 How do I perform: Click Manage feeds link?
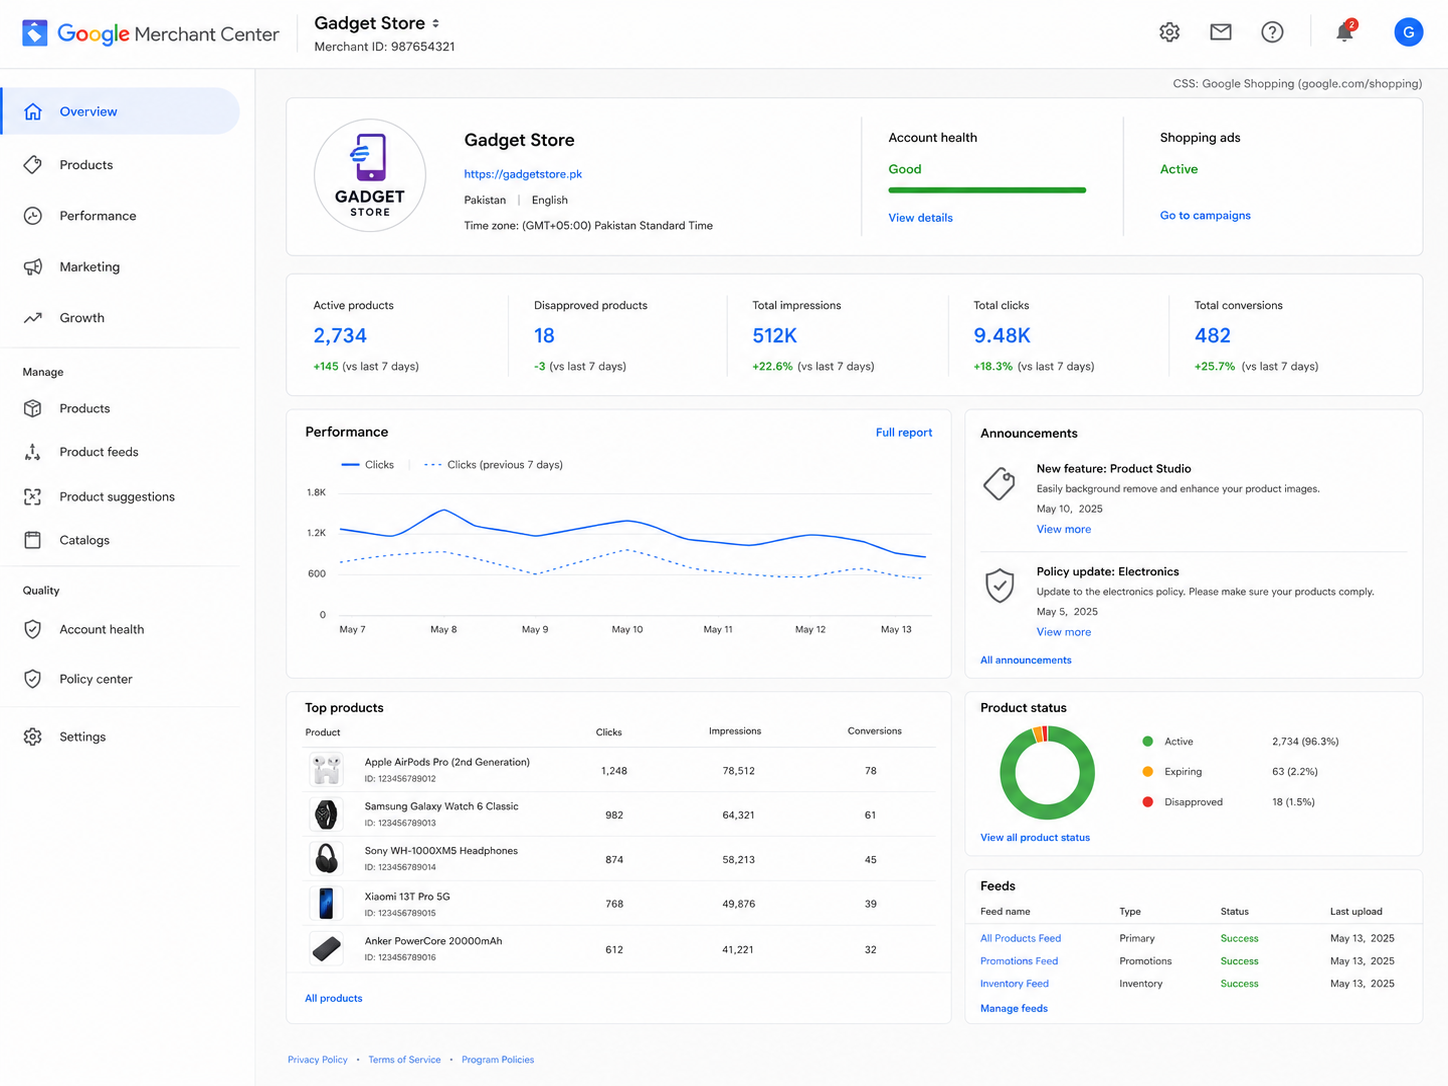(1014, 1009)
